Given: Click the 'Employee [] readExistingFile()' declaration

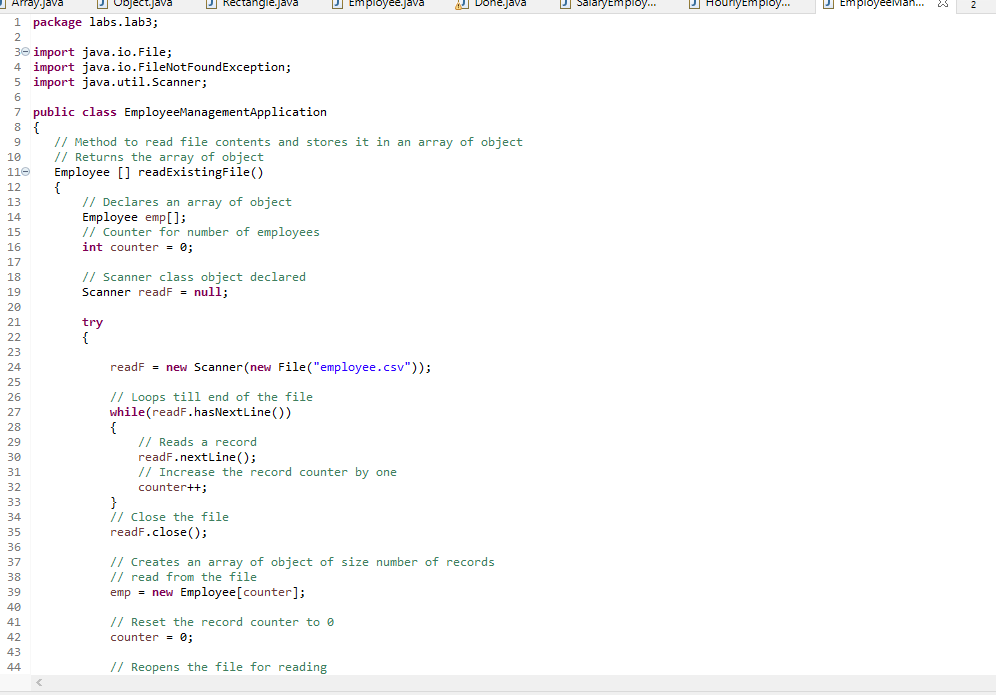Looking at the screenshot, I should point(159,172).
